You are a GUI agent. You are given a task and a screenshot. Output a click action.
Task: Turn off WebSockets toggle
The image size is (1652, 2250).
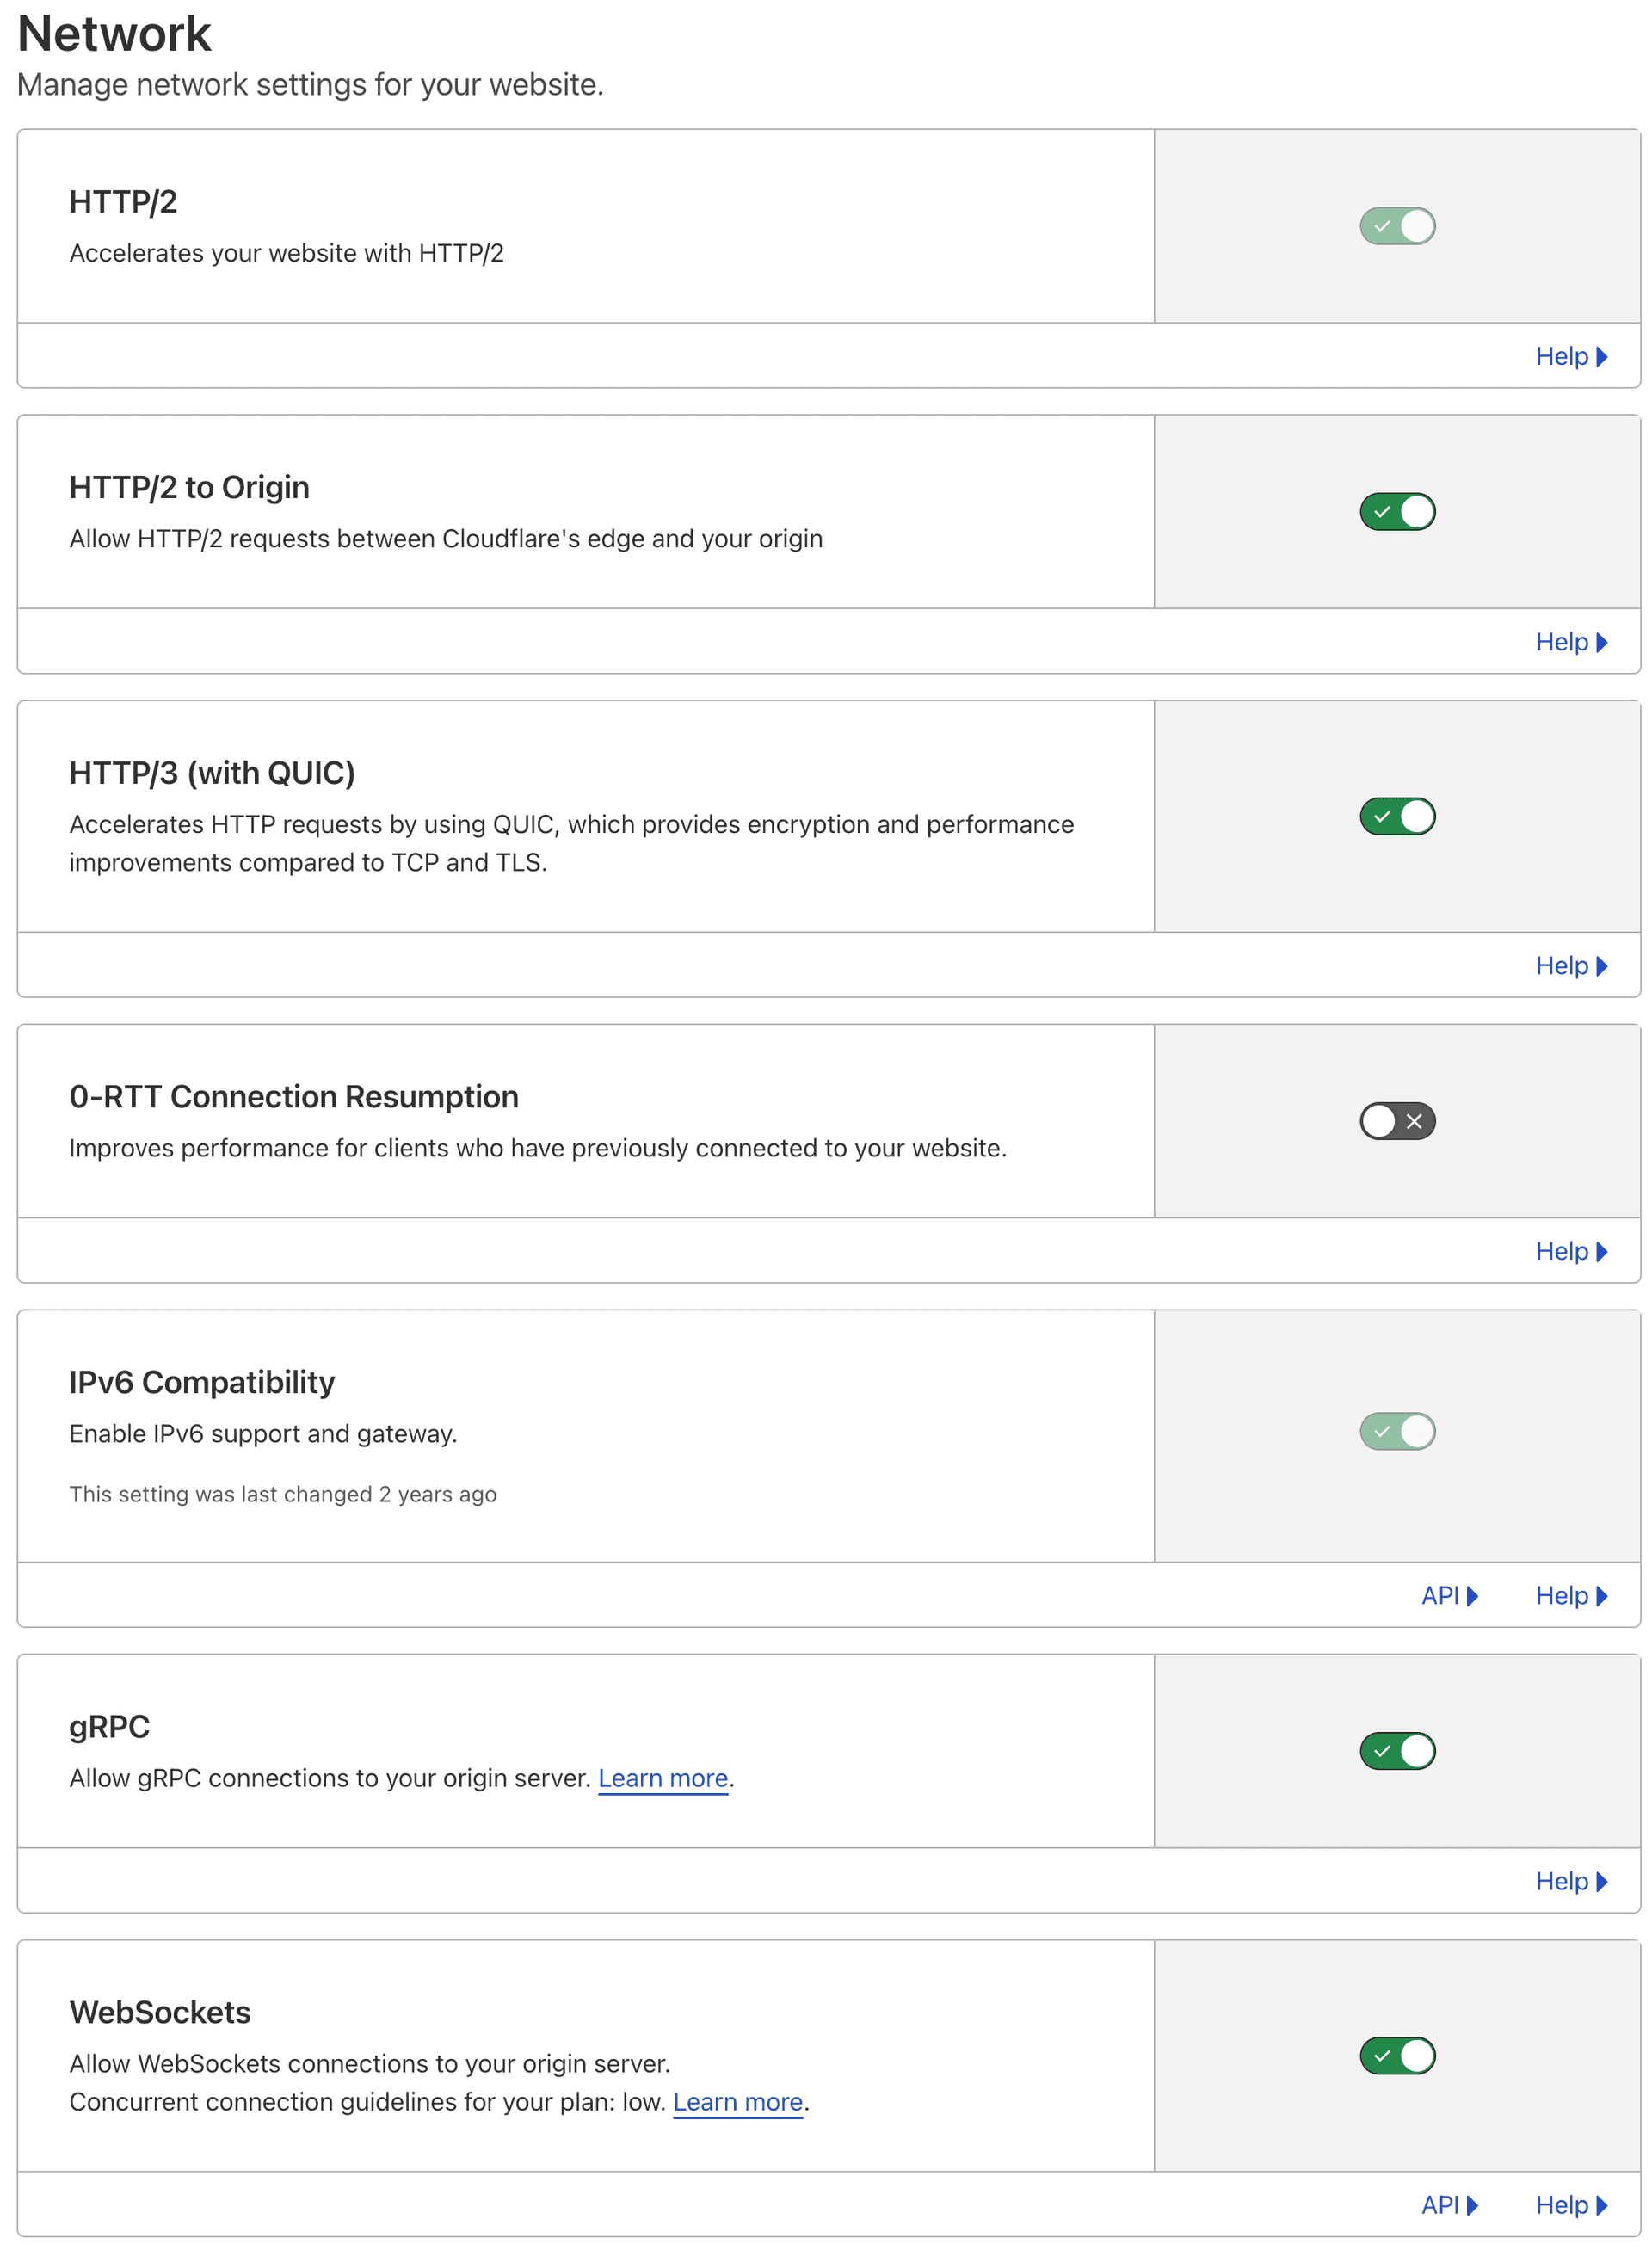1397,2056
